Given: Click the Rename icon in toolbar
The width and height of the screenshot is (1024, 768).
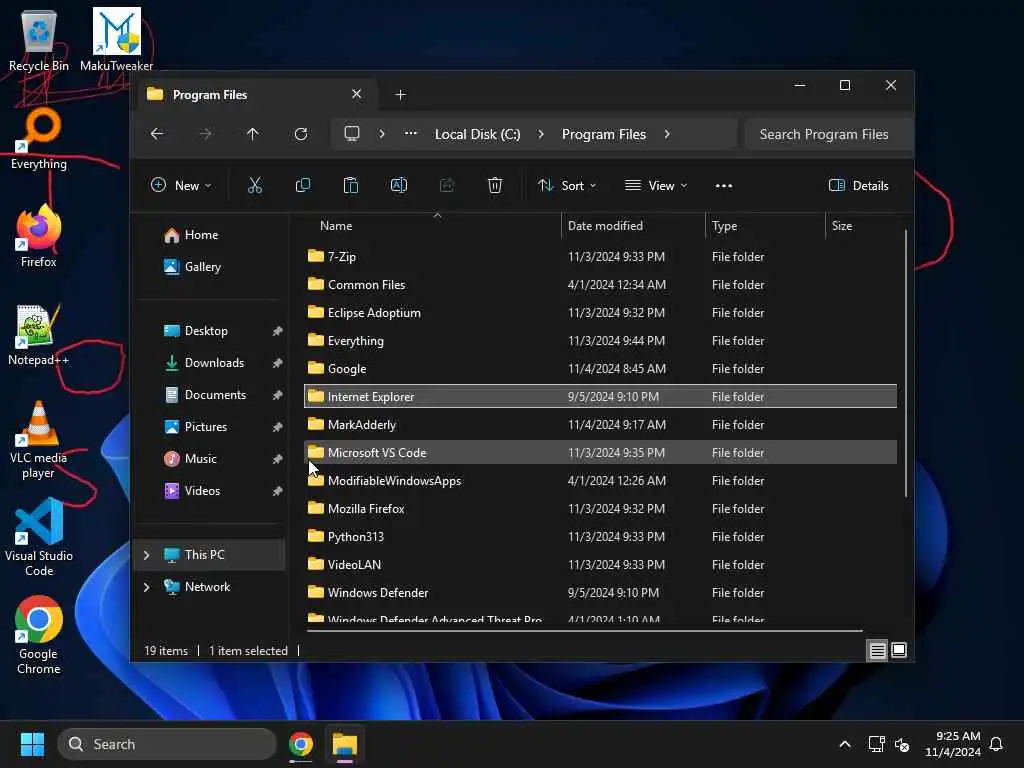Looking at the screenshot, I should click(398, 185).
